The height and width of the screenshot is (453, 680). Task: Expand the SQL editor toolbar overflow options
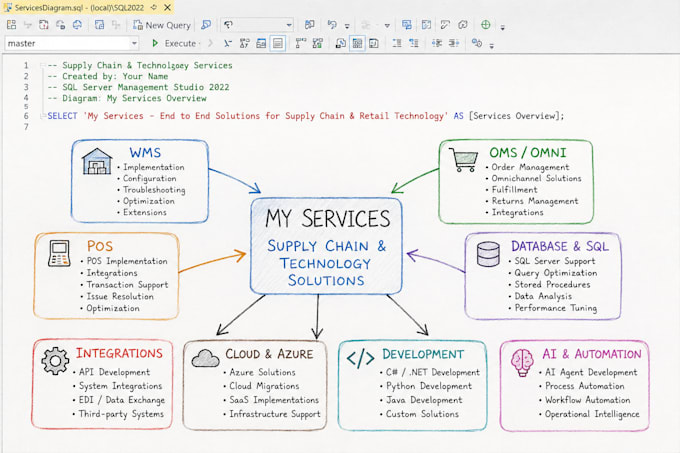(491, 46)
